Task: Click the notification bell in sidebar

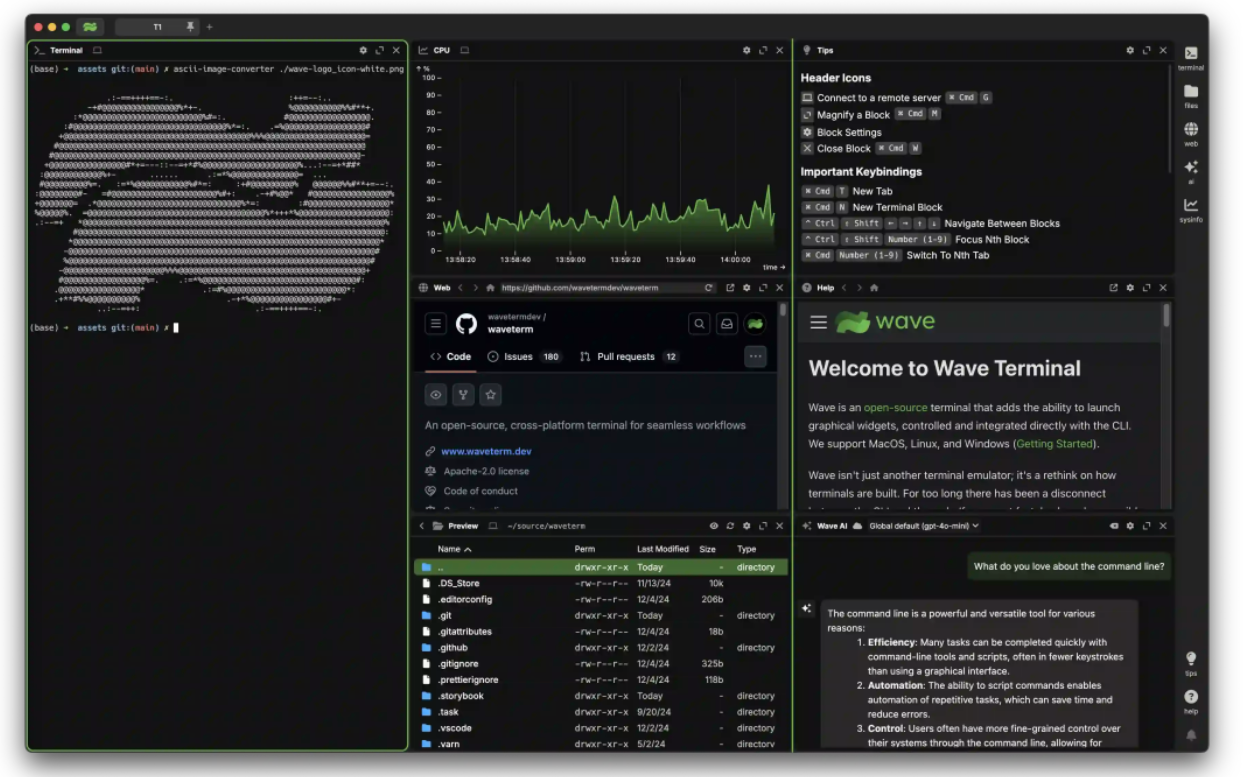Action: pos(1190,735)
